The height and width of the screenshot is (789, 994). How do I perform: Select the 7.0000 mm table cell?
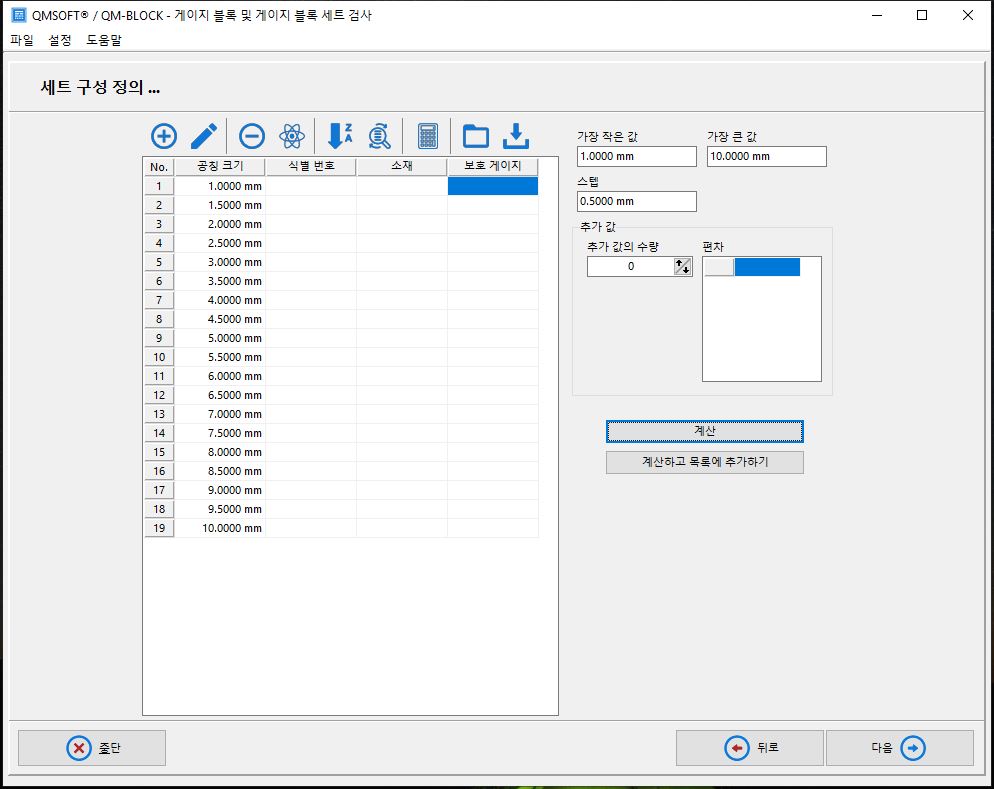click(220, 414)
